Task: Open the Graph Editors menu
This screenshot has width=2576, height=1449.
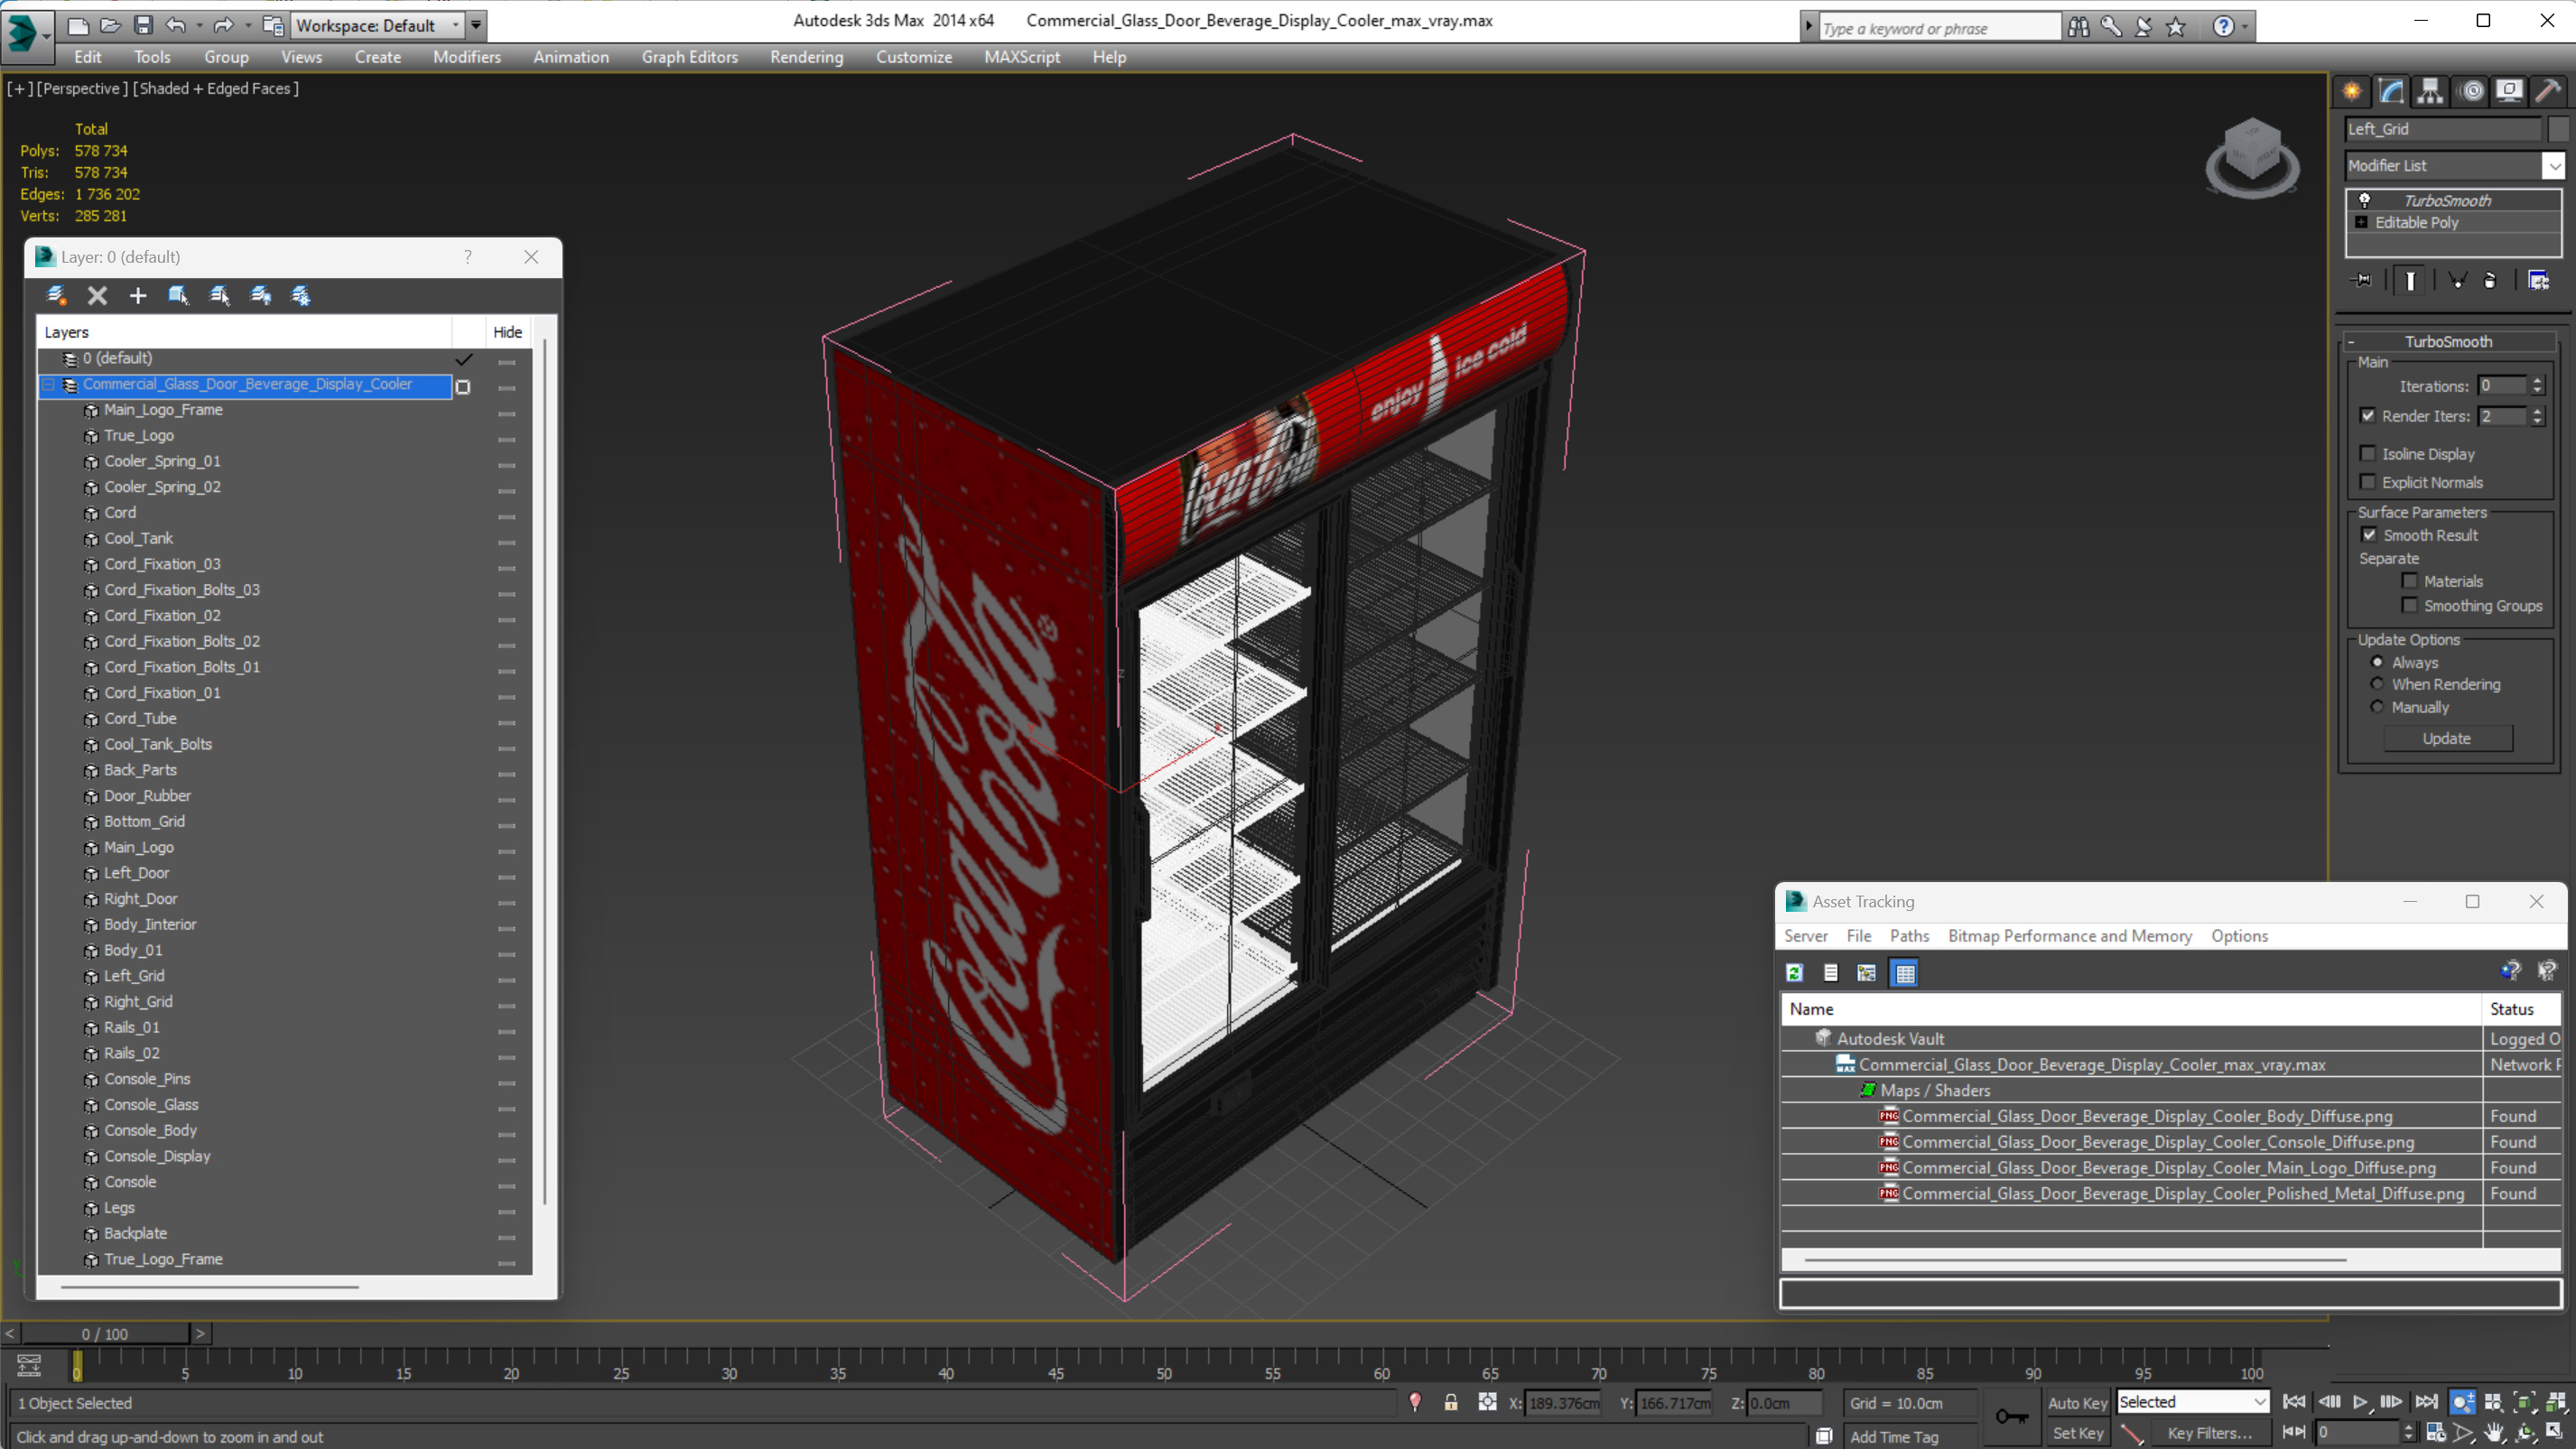Action: pos(689,57)
